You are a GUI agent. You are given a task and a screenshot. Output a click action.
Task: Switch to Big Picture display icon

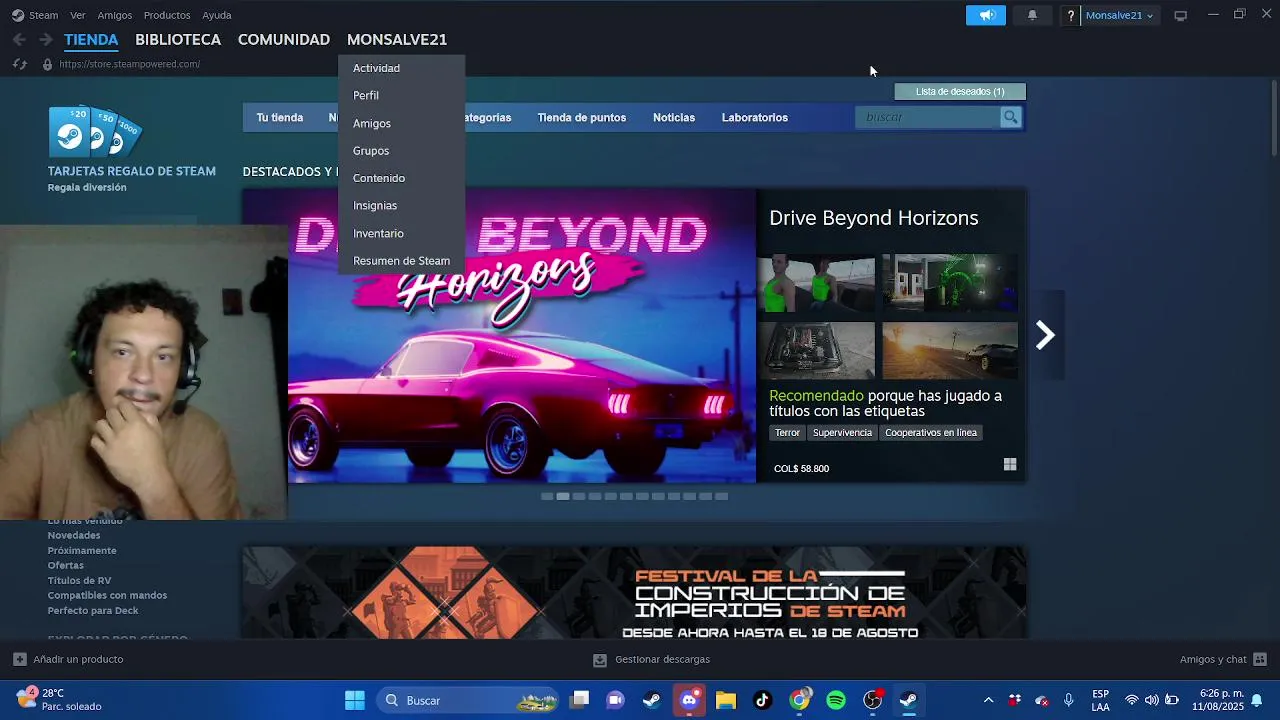tap(1180, 15)
